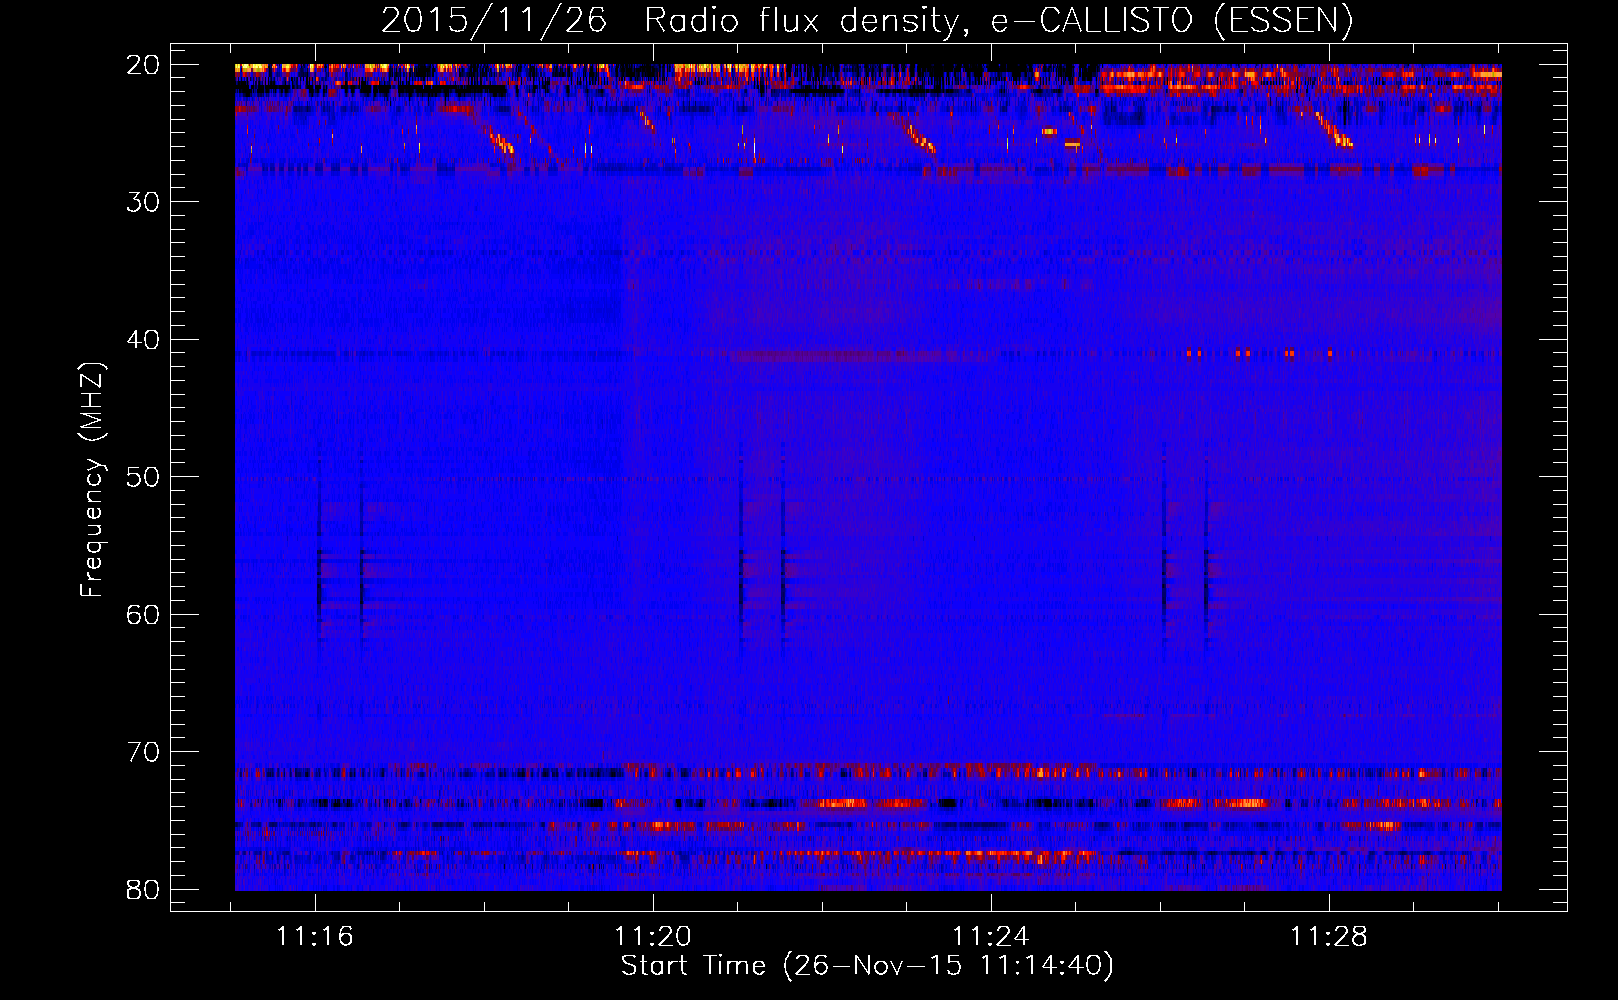Click the 50 frequency tick label
The width and height of the screenshot is (1618, 1000).
(143, 477)
